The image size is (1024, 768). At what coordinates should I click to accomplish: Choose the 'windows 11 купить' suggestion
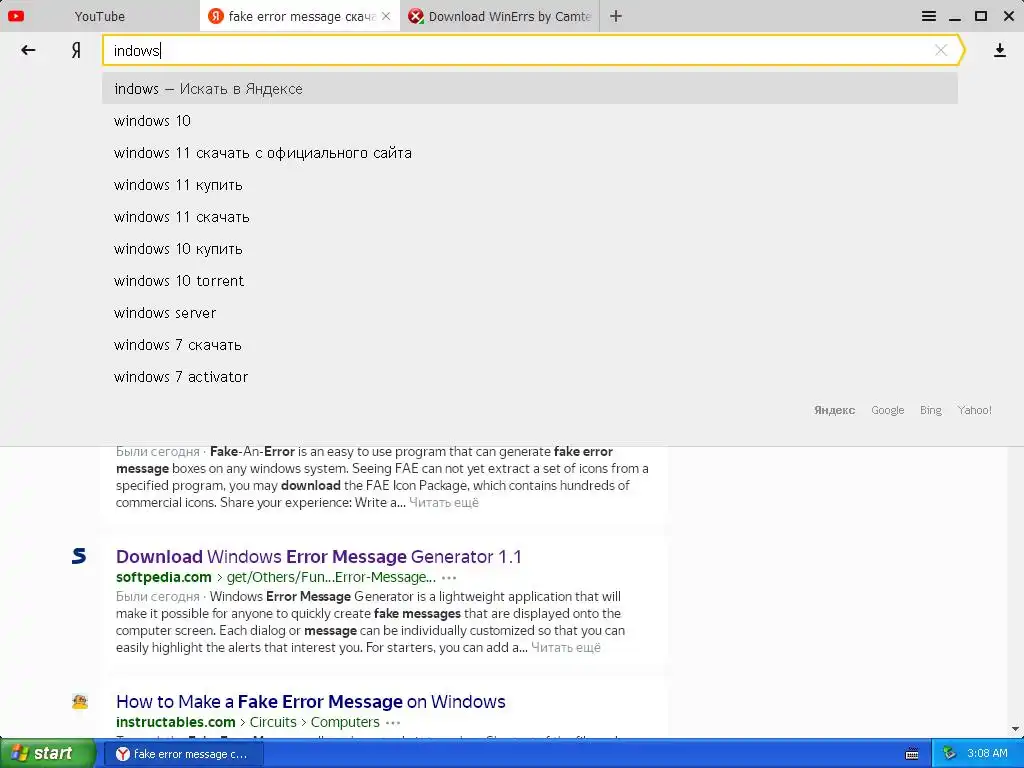pyautogui.click(x=530, y=185)
